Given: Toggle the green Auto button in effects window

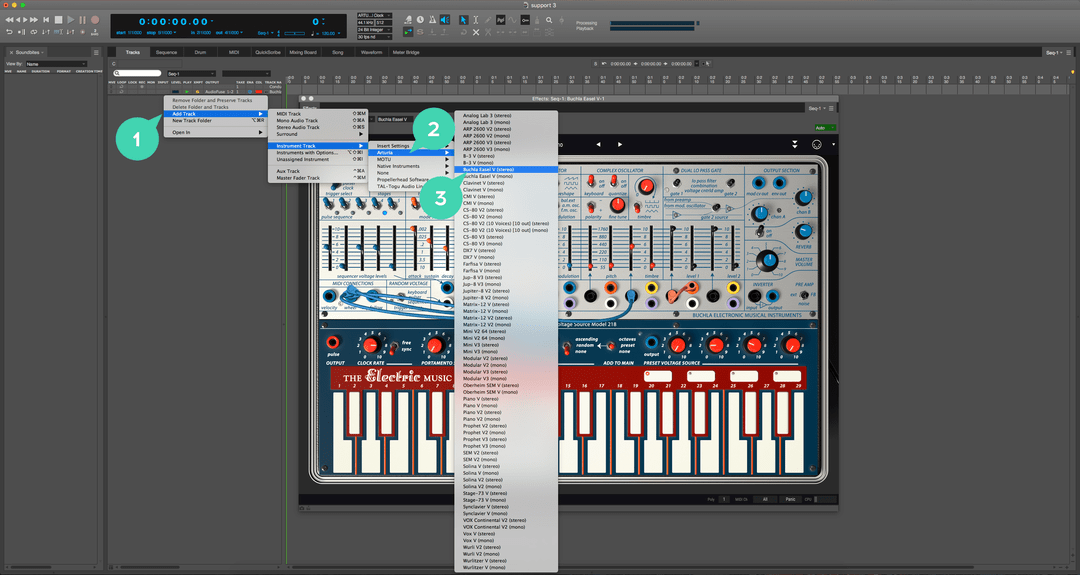Looking at the screenshot, I should click(824, 128).
